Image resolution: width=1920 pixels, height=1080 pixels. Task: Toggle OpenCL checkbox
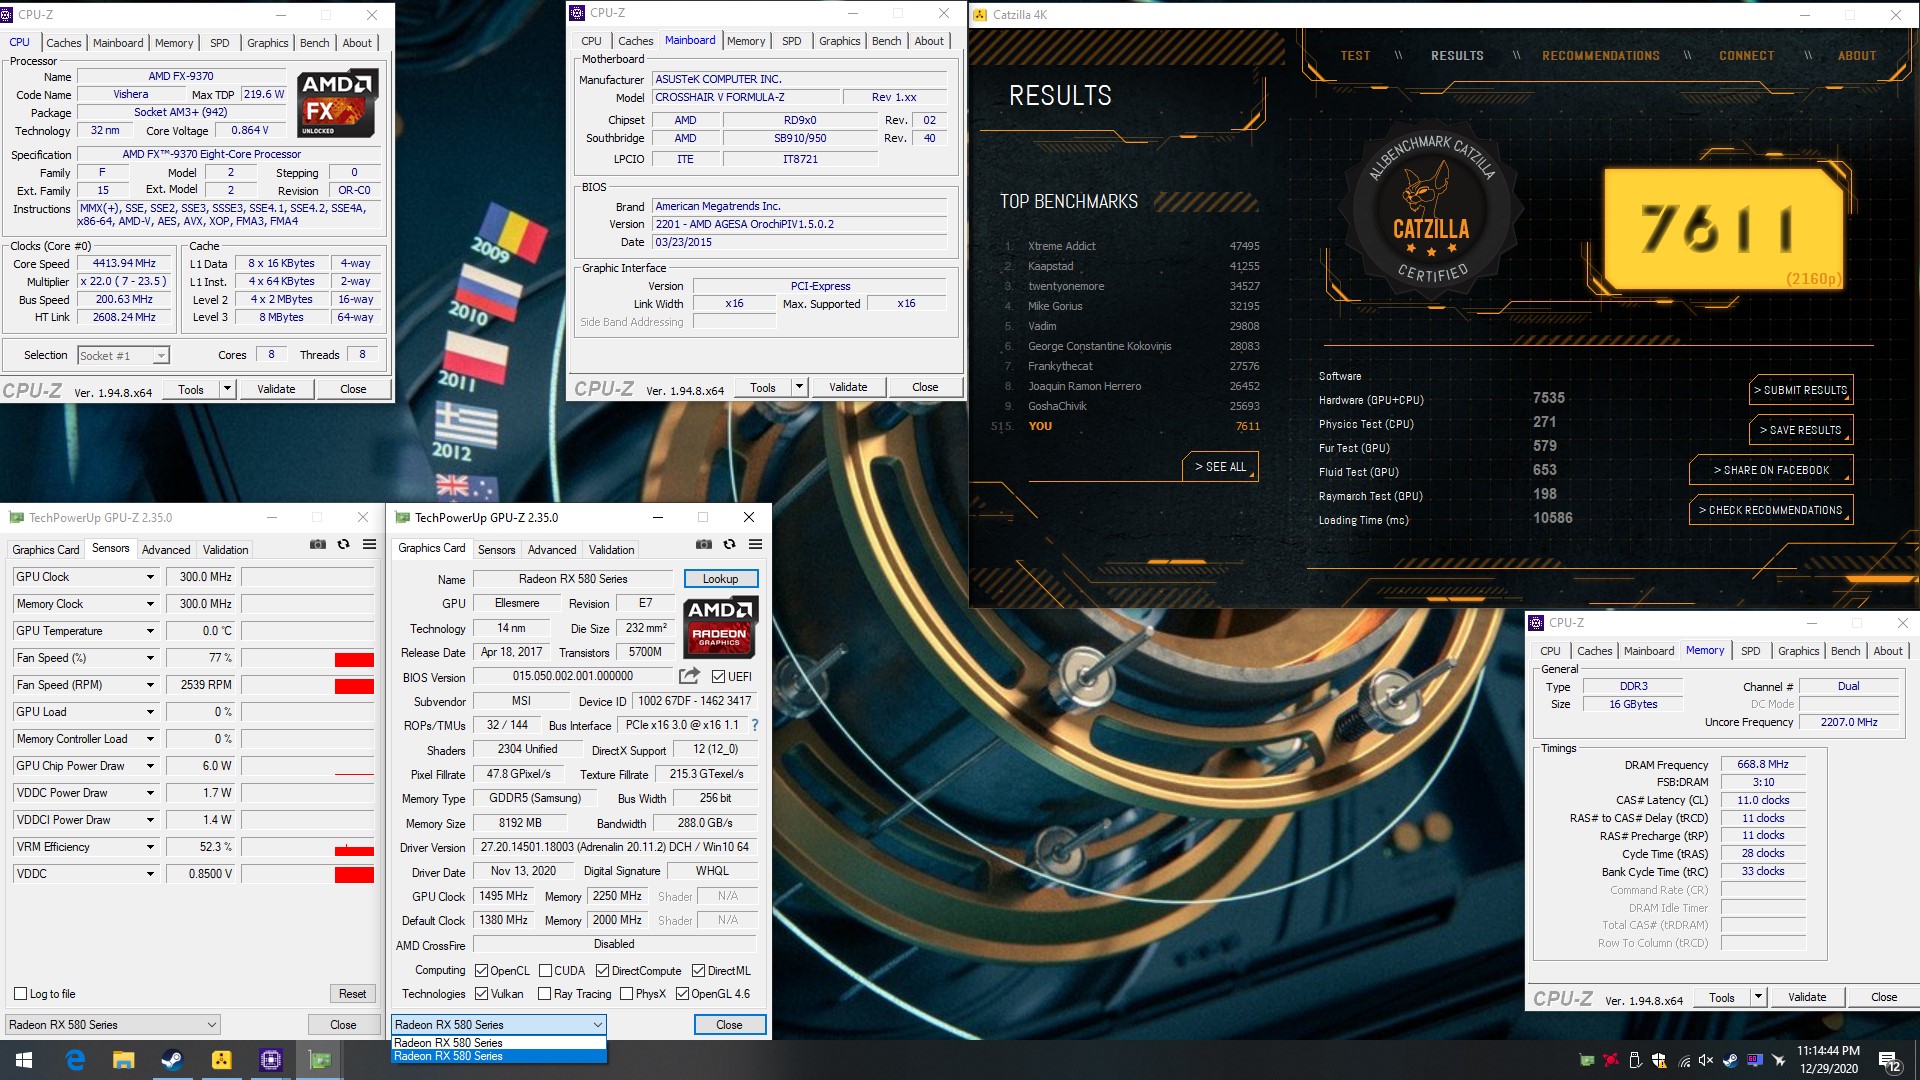(481, 971)
